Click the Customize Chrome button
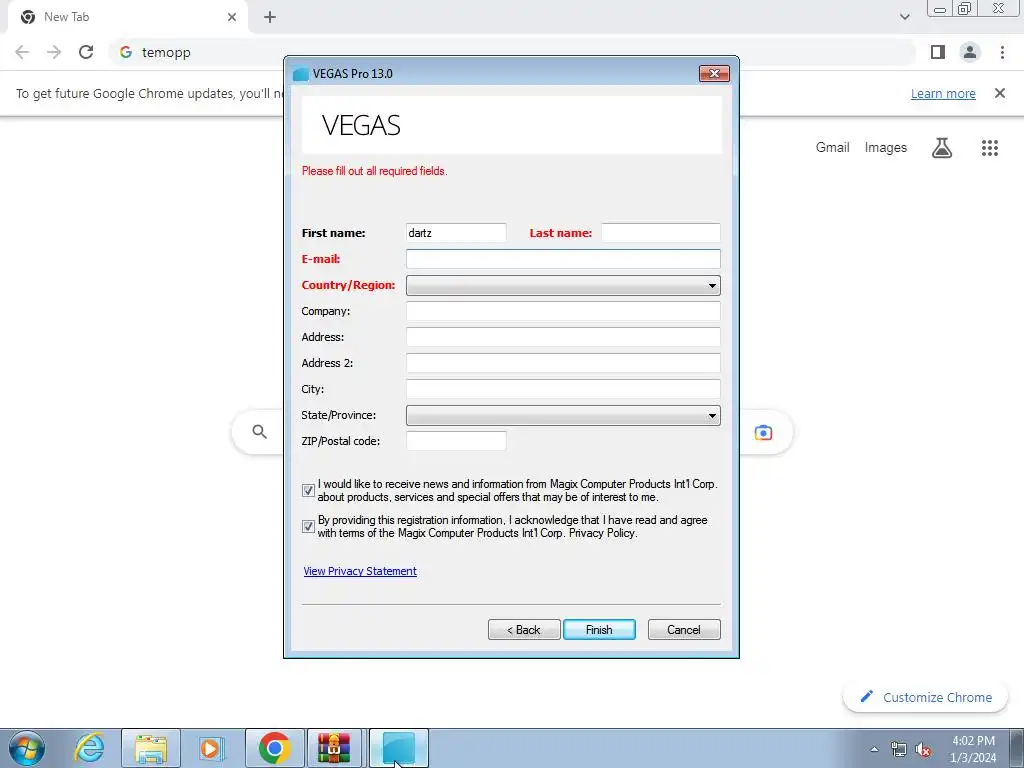Viewport: 1024px width, 768px height. click(925, 697)
